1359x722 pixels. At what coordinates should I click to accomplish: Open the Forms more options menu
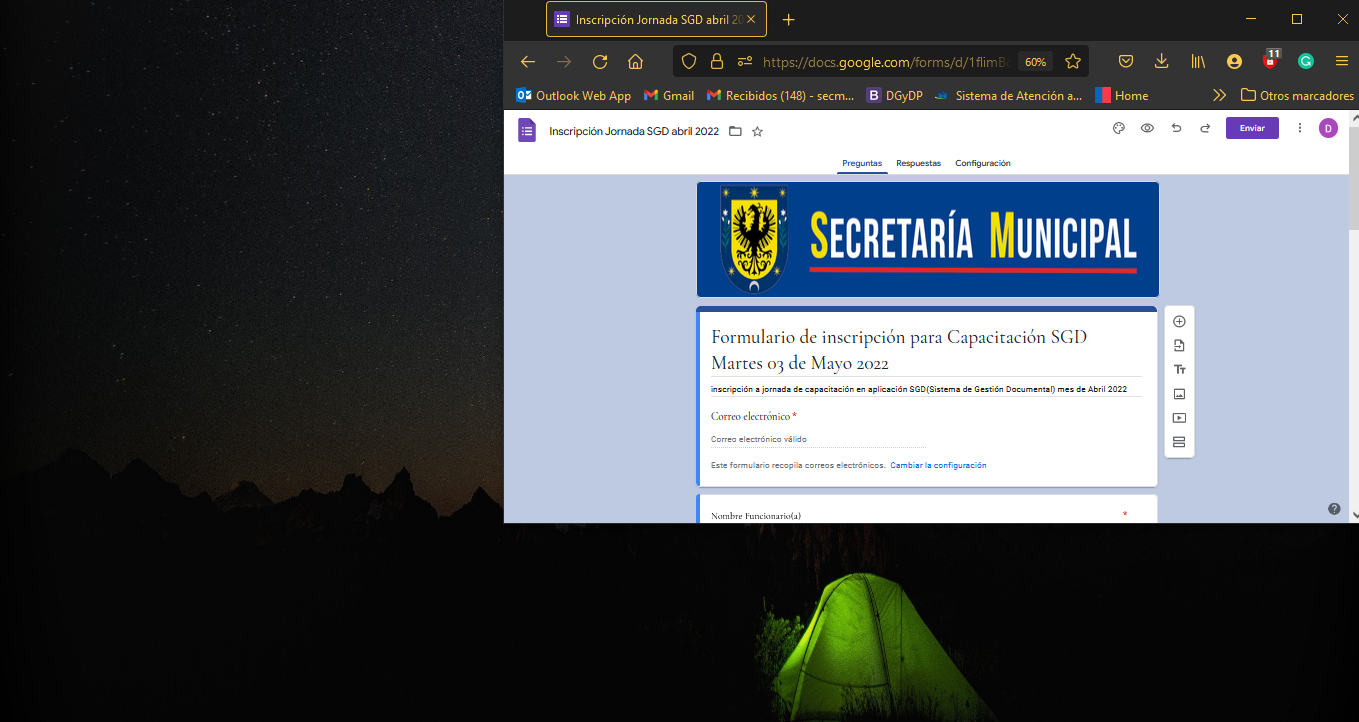tap(1300, 129)
